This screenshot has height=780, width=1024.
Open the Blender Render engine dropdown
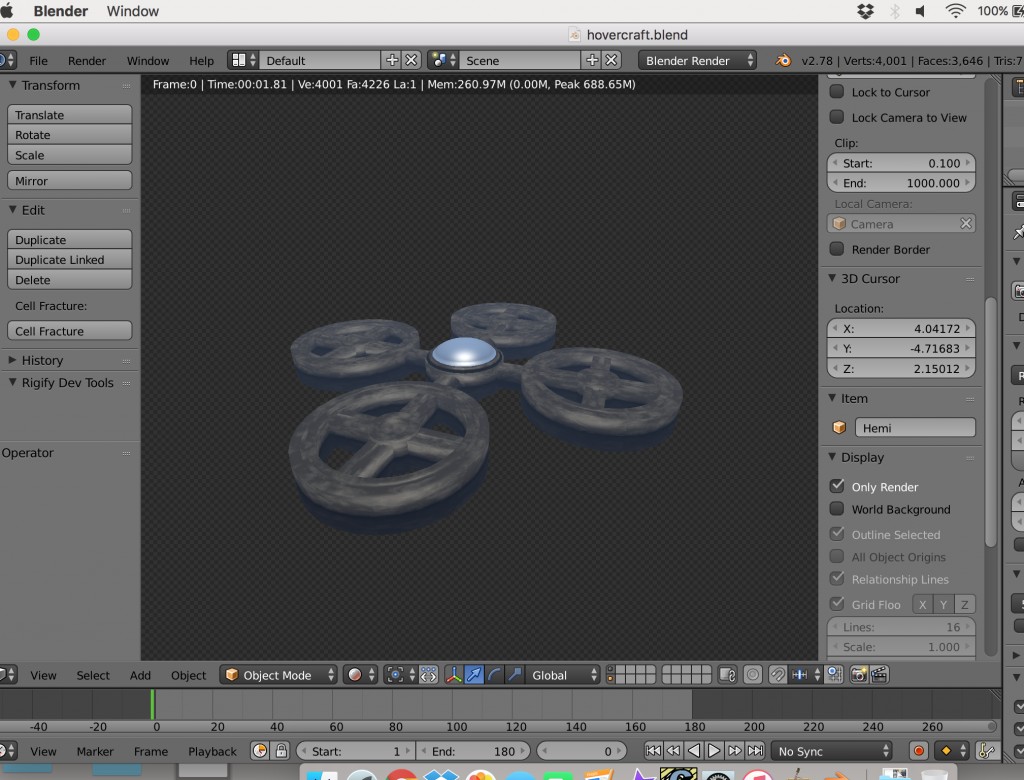click(x=697, y=60)
